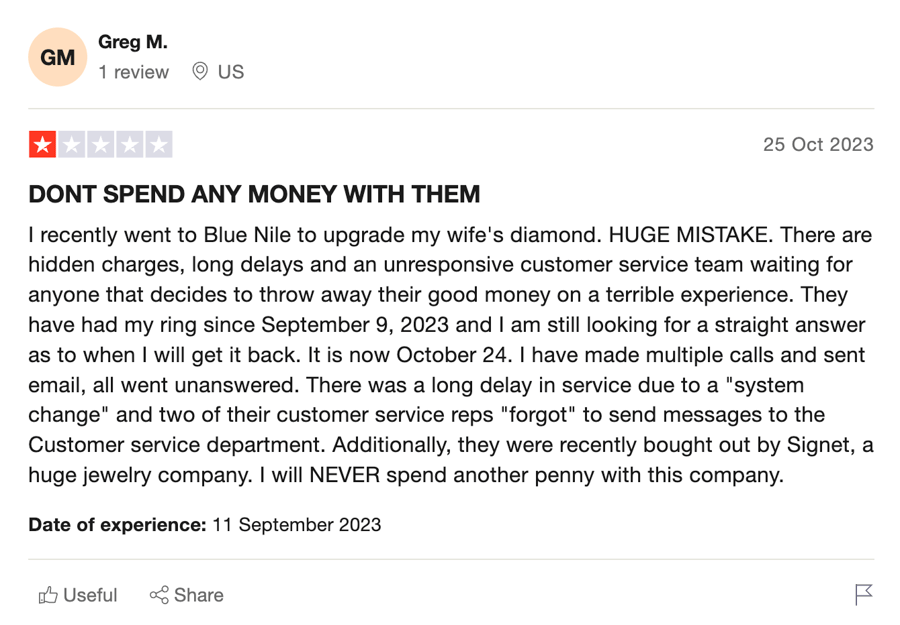Click the fourth grey rating star
This screenshot has height=625, width=900.
coord(130,145)
